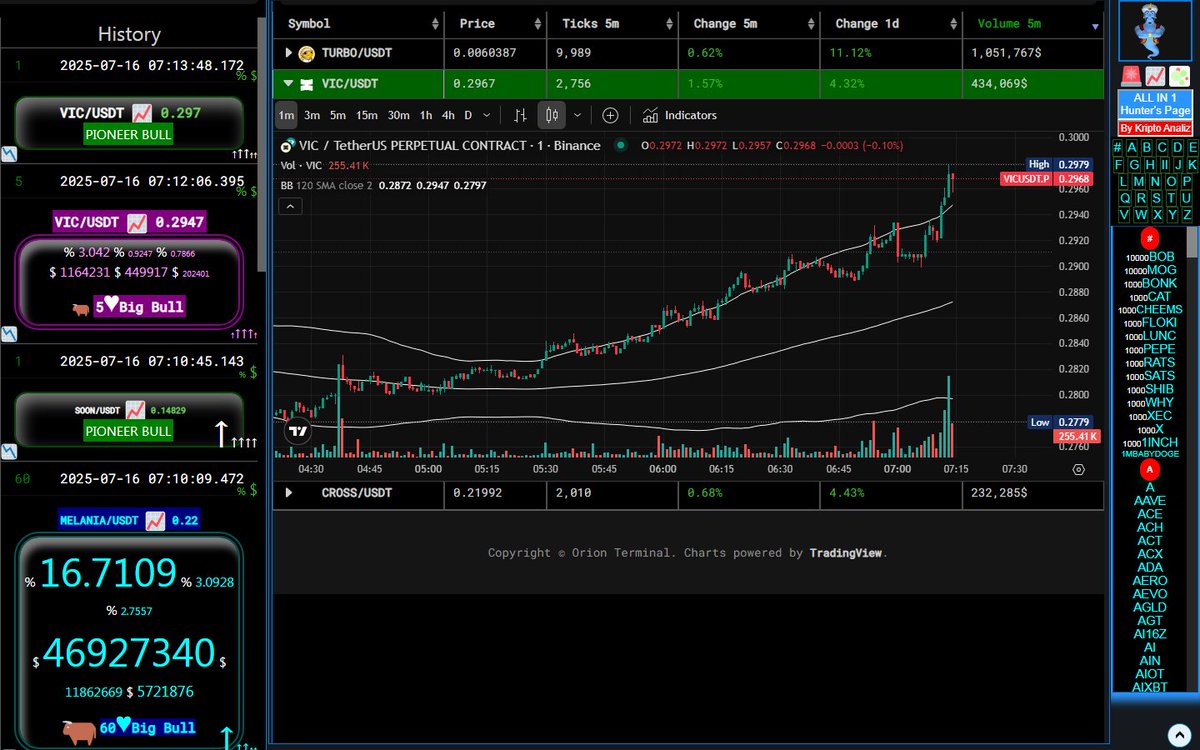Image resolution: width=1200 pixels, height=750 pixels.
Task: Expand the CROSS/USDT row
Action: click(289, 493)
